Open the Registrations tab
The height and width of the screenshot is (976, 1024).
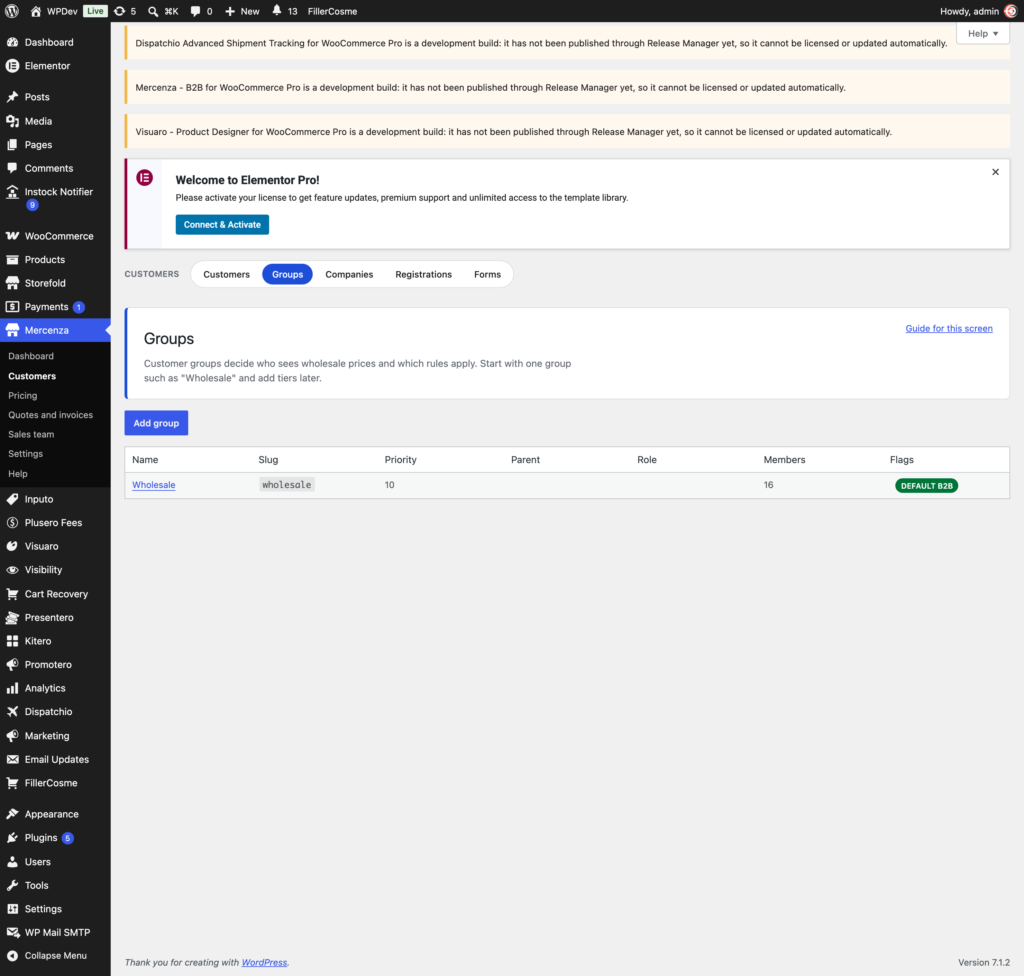(423, 274)
